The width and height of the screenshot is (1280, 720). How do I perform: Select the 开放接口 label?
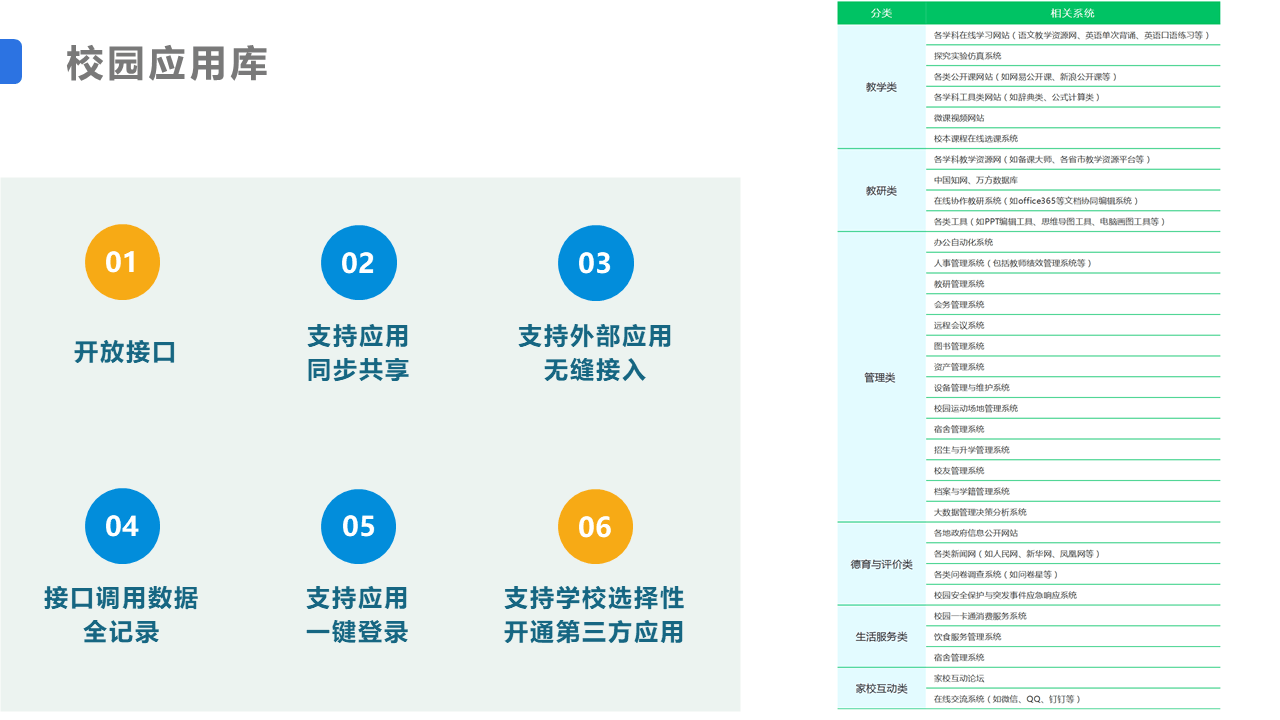(x=124, y=352)
